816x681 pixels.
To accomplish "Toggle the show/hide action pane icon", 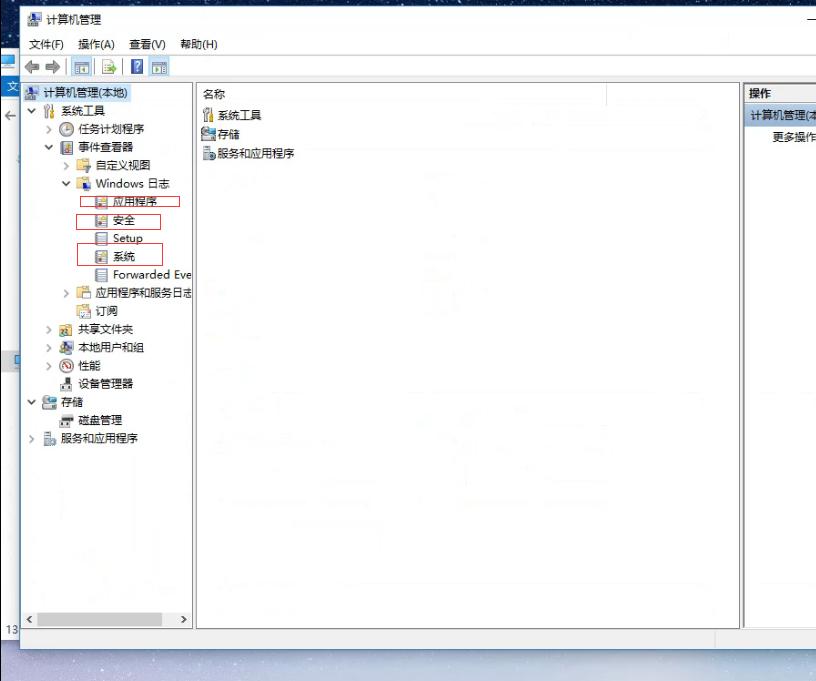I will click(x=159, y=67).
